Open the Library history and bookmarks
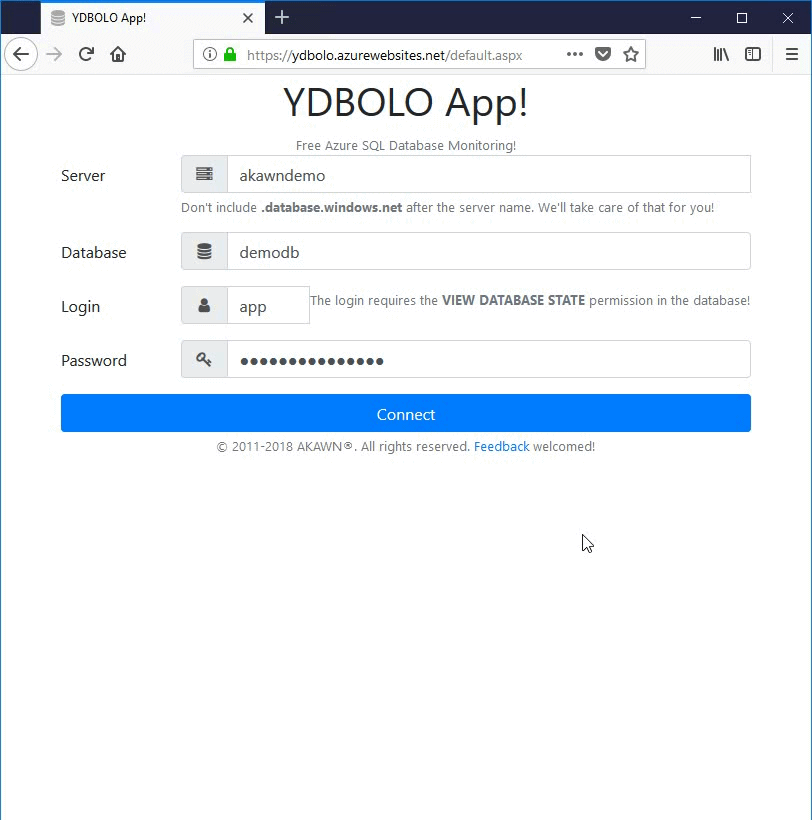The height and width of the screenshot is (820, 812). click(721, 54)
